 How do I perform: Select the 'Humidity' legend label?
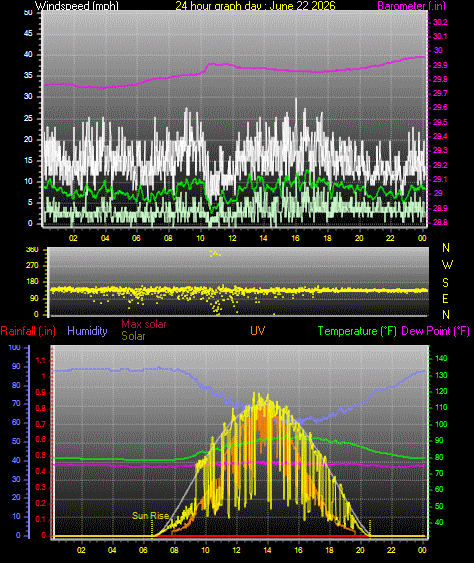click(87, 331)
